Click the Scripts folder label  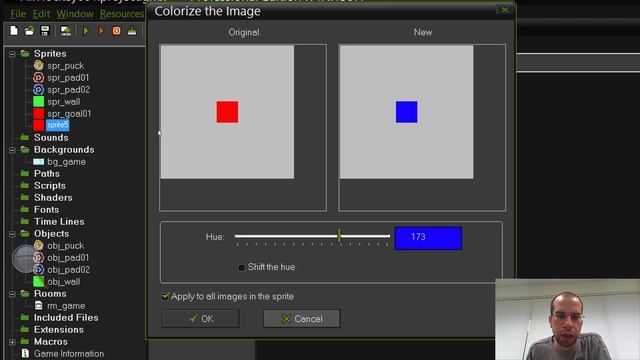[50, 186]
